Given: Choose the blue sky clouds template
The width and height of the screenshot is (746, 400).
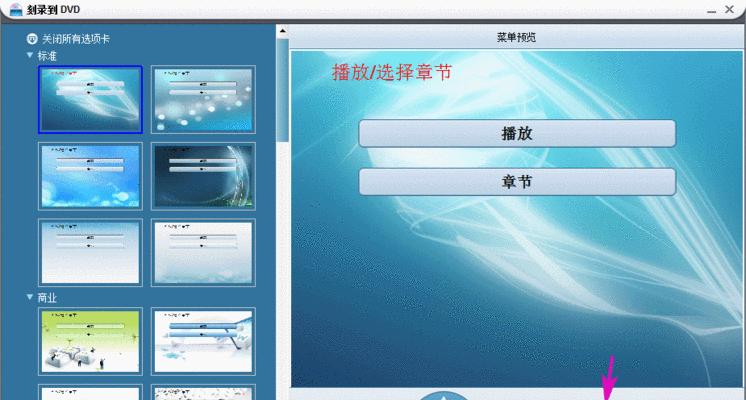Looking at the screenshot, I should coord(90,176).
